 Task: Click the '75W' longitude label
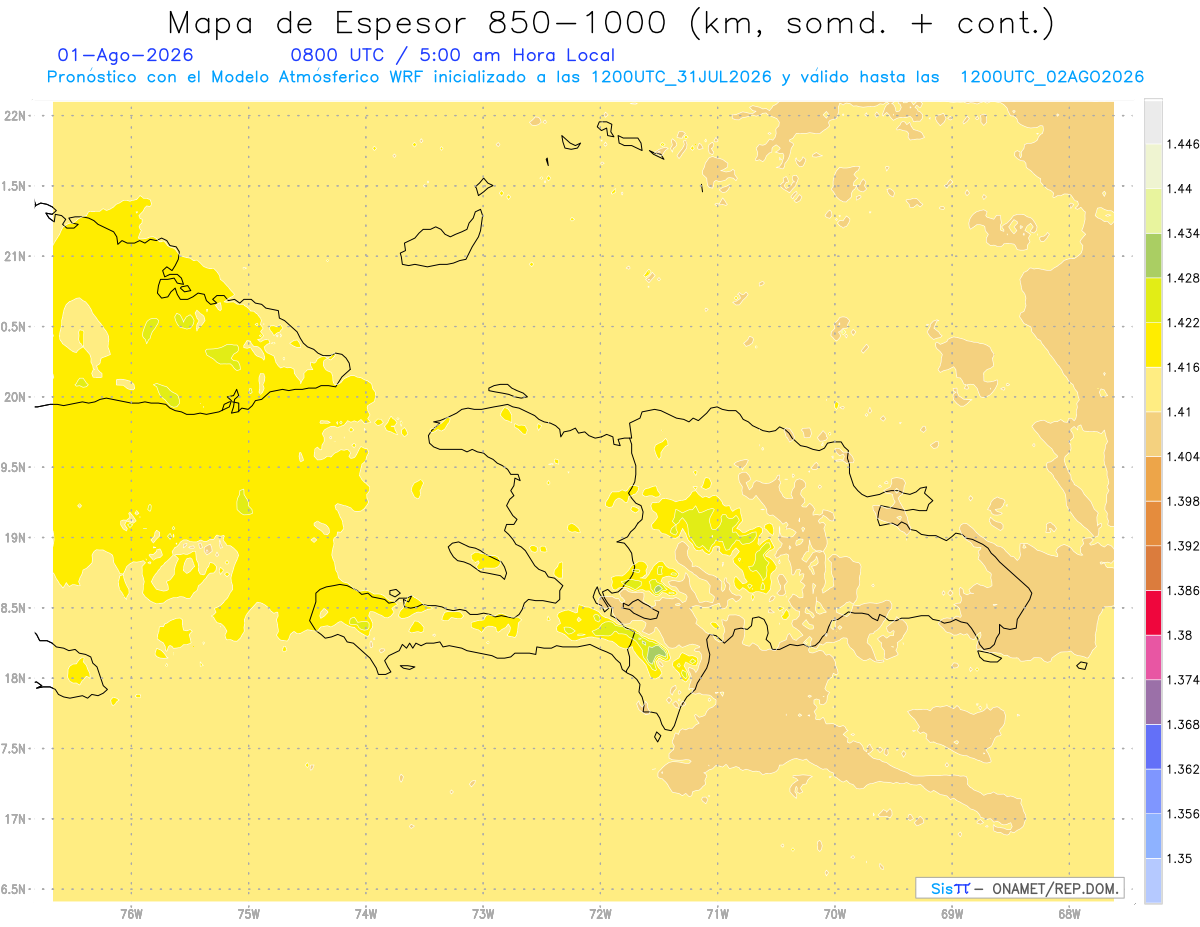(249, 913)
